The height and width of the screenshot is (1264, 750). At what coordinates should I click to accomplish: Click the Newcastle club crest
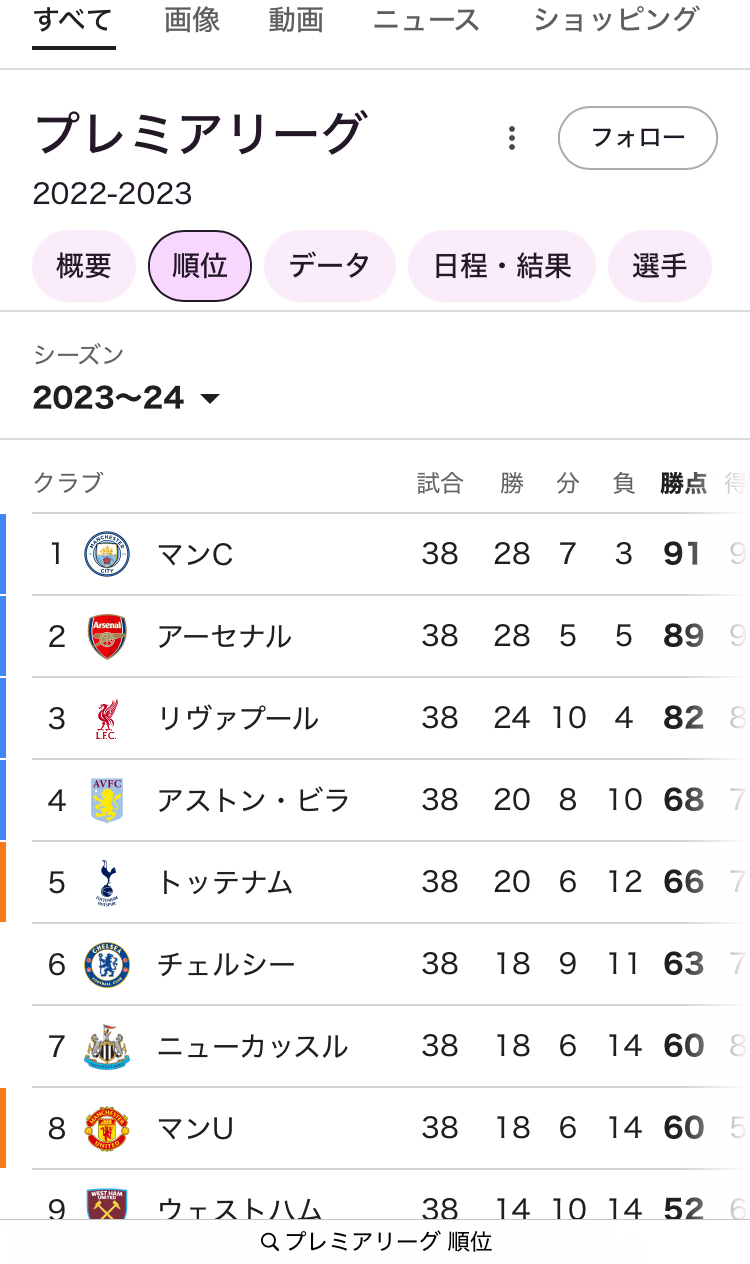[107, 1046]
